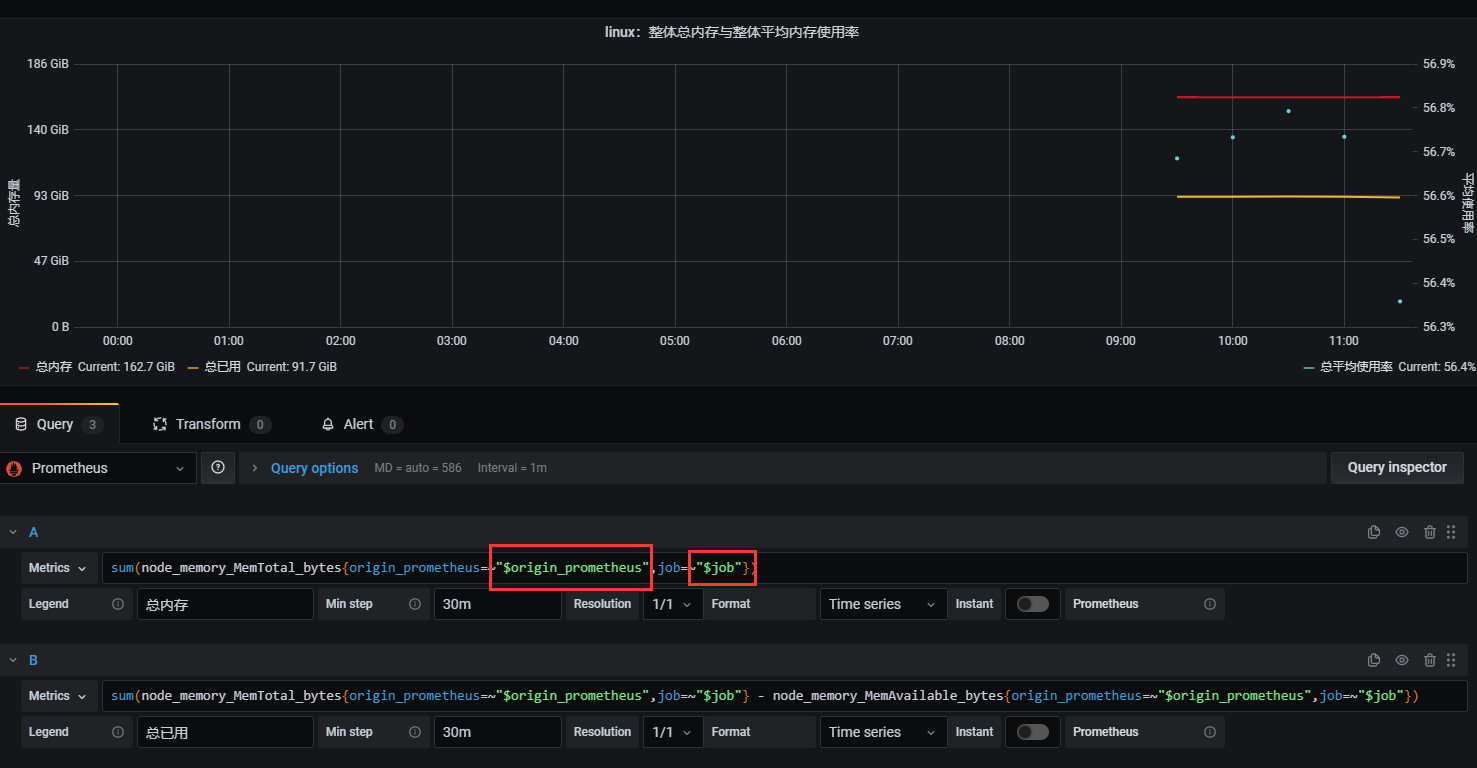Click the PromQL expression field of query A
The width and height of the screenshot is (1477, 768).
coord(784,568)
